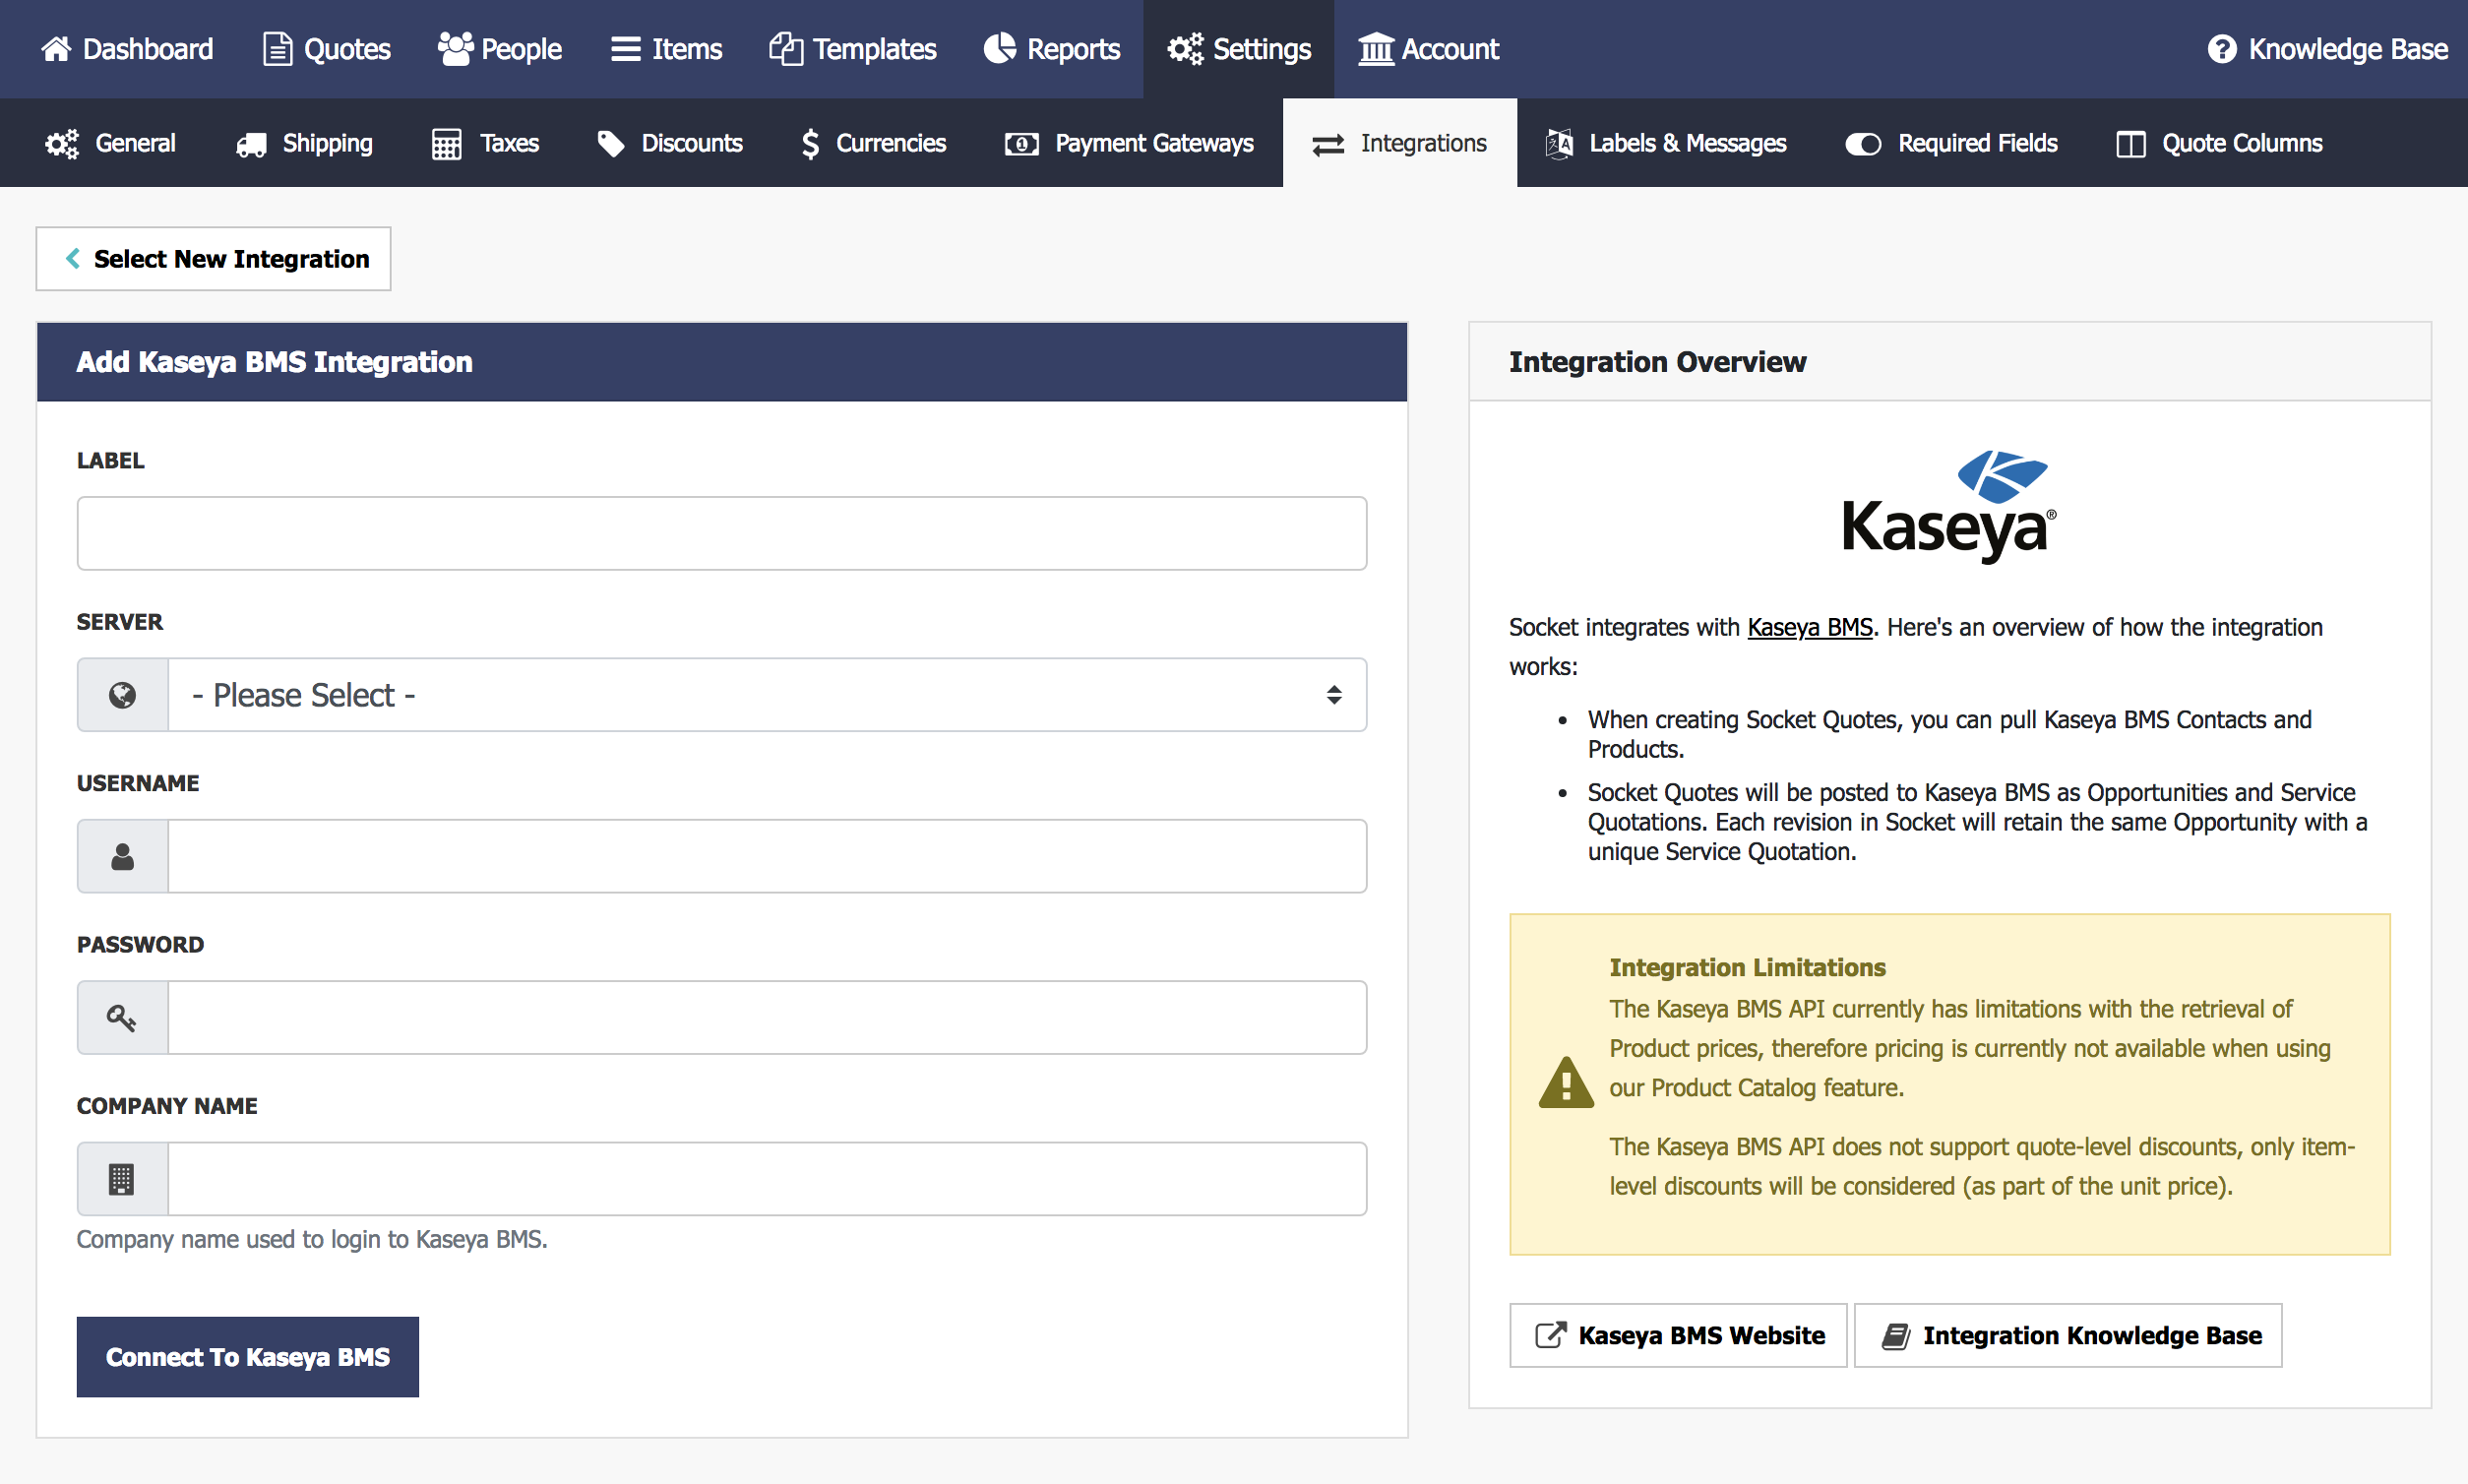
Task: Click the Integration Limitations heading
Action: 1747,967
